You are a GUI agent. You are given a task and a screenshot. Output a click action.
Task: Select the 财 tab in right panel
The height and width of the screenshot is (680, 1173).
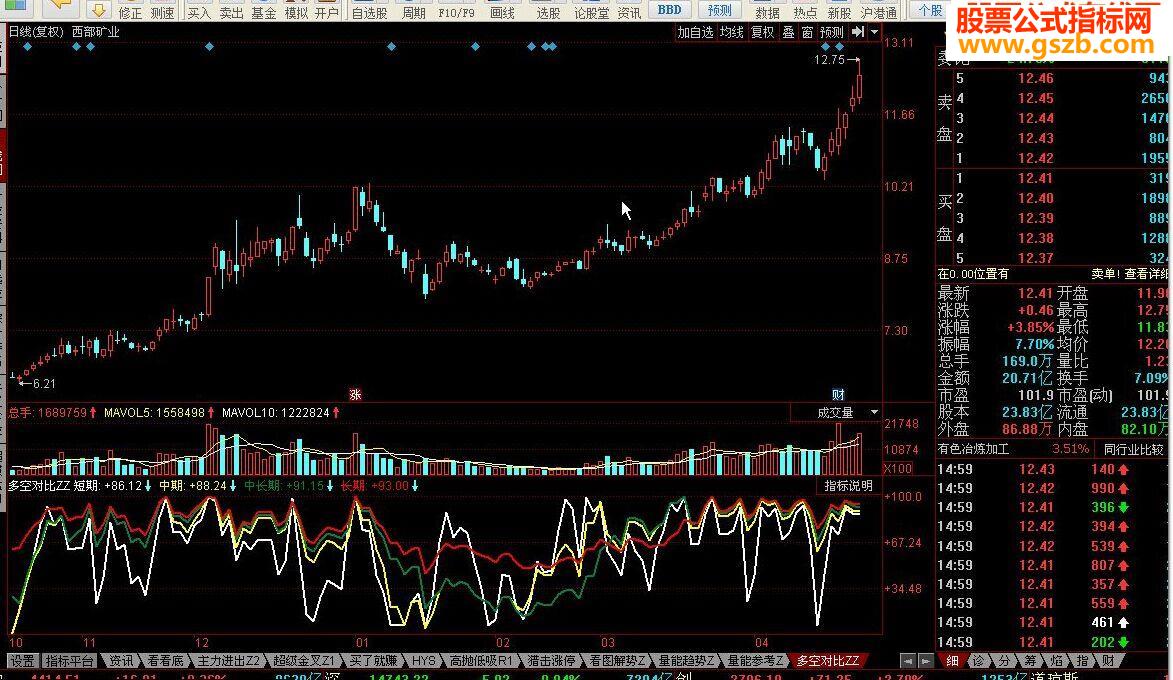(x=1108, y=661)
